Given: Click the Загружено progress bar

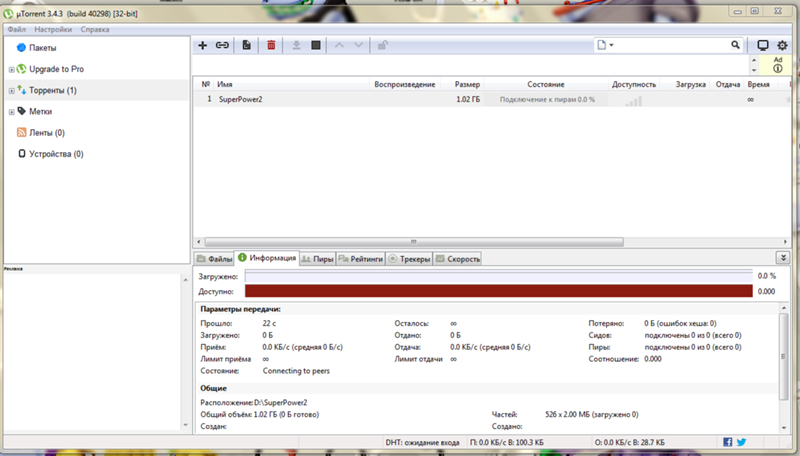Looking at the screenshot, I should tap(498, 276).
